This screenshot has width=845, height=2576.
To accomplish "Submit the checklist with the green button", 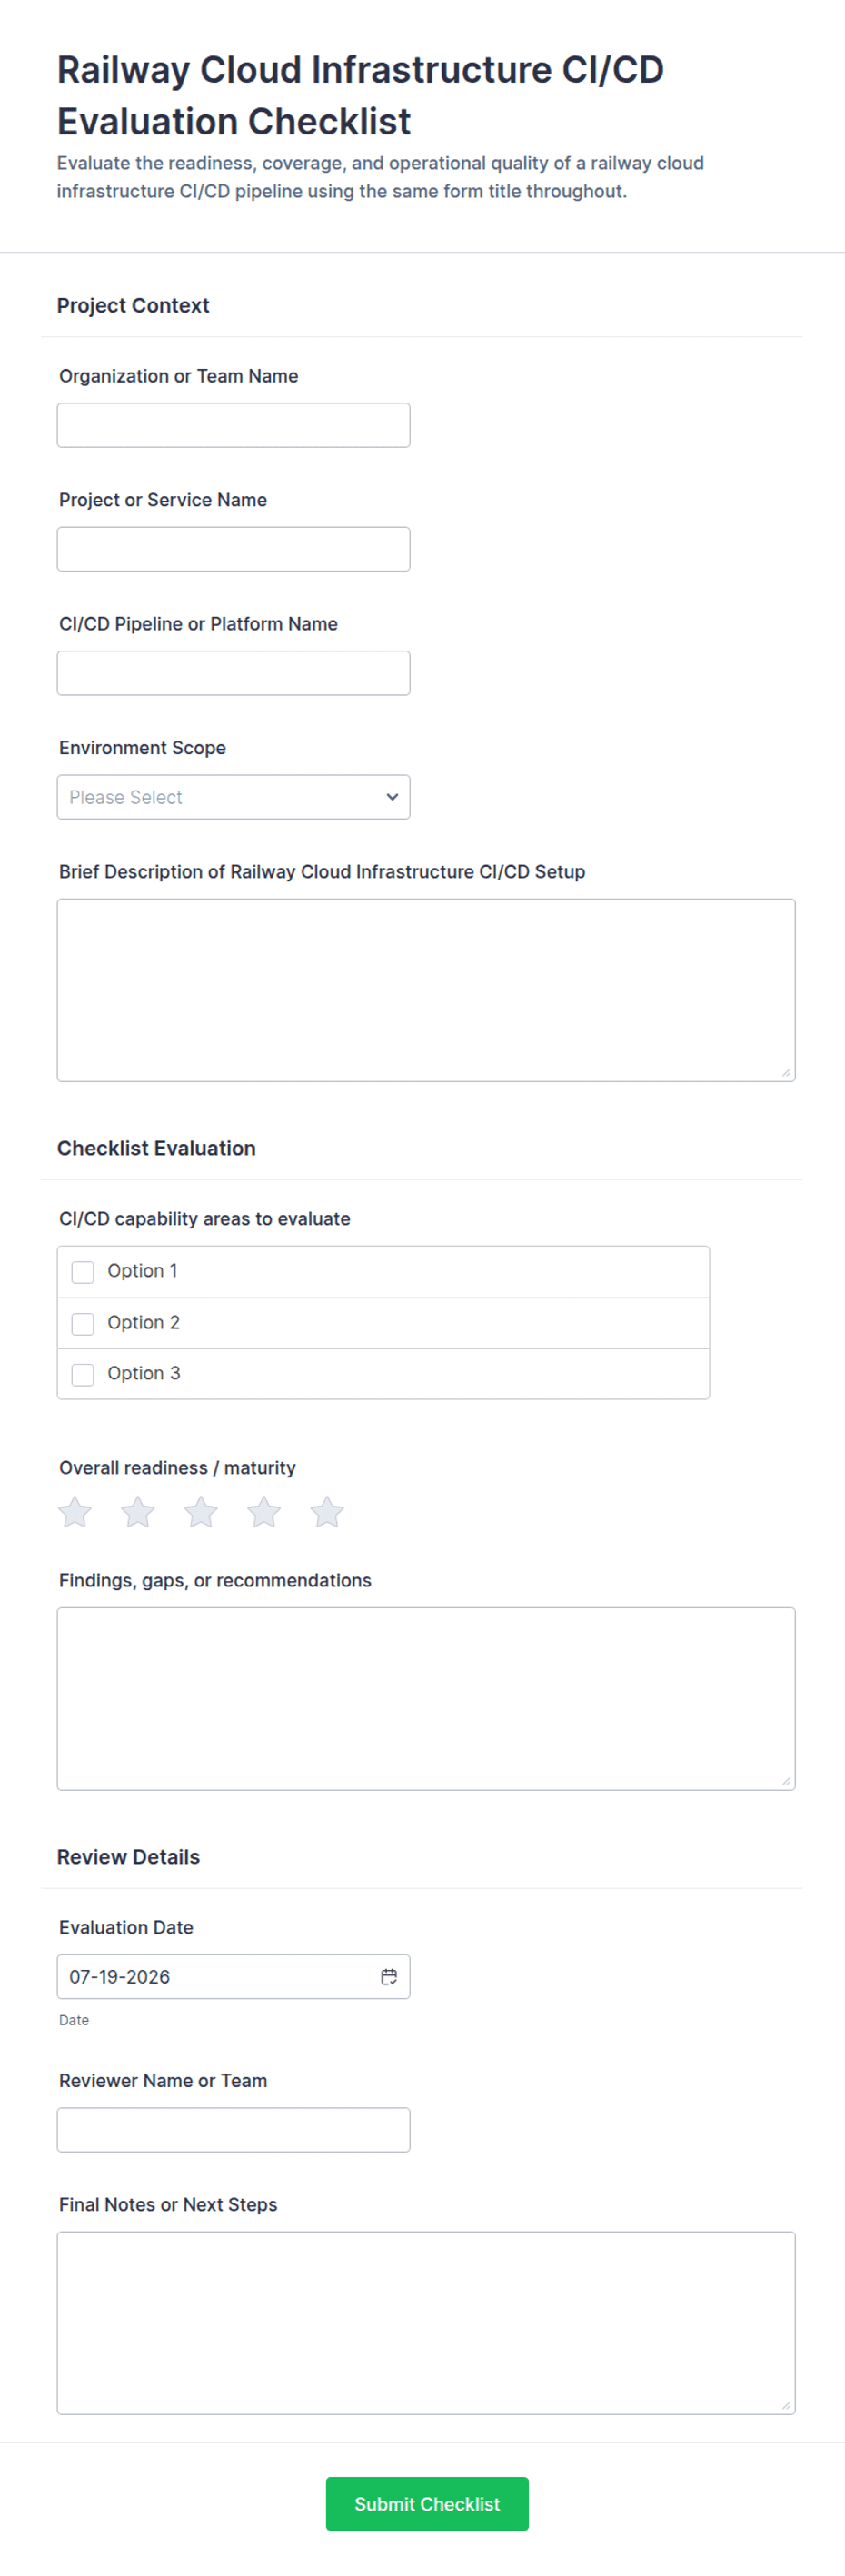I will point(427,2504).
